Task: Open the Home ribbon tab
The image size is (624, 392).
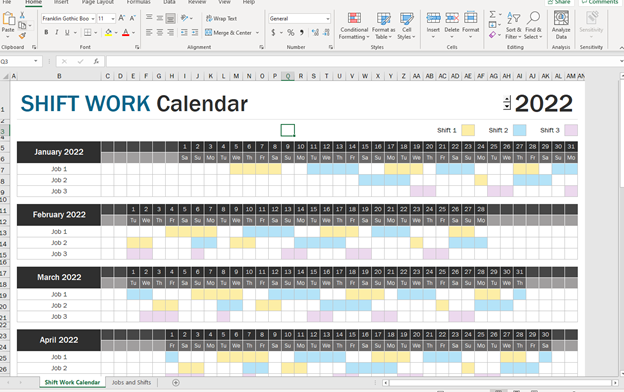Action: 33,2
